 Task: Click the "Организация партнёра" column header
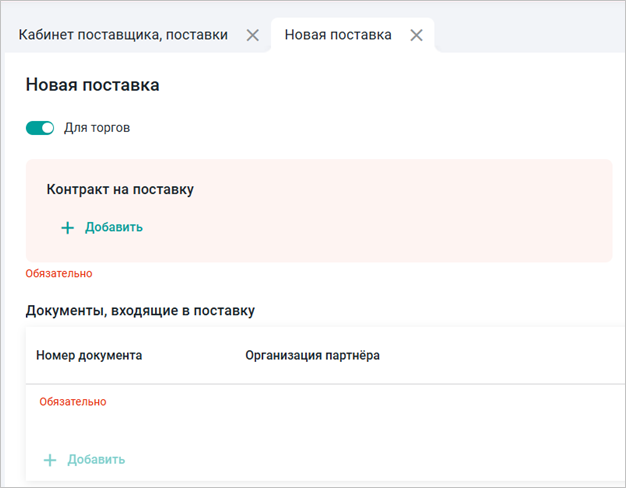tap(312, 355)
